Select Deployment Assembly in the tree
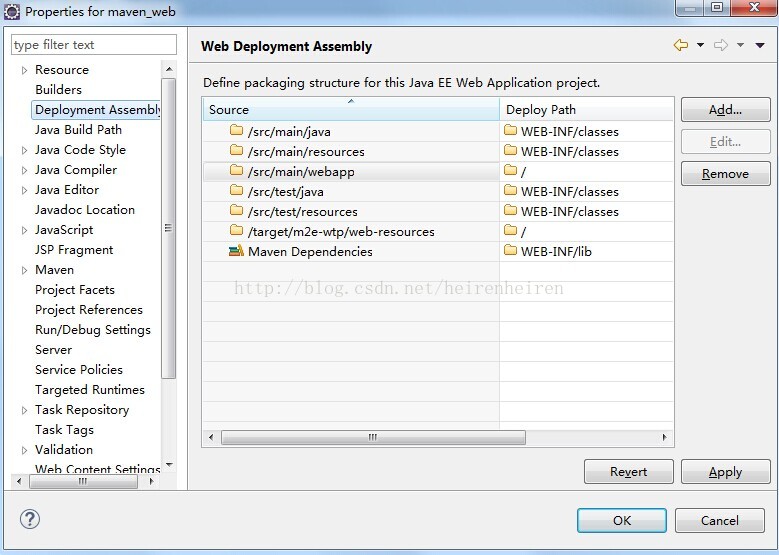The height and width of the screenshot is (555, 779). tap(97, 110)
